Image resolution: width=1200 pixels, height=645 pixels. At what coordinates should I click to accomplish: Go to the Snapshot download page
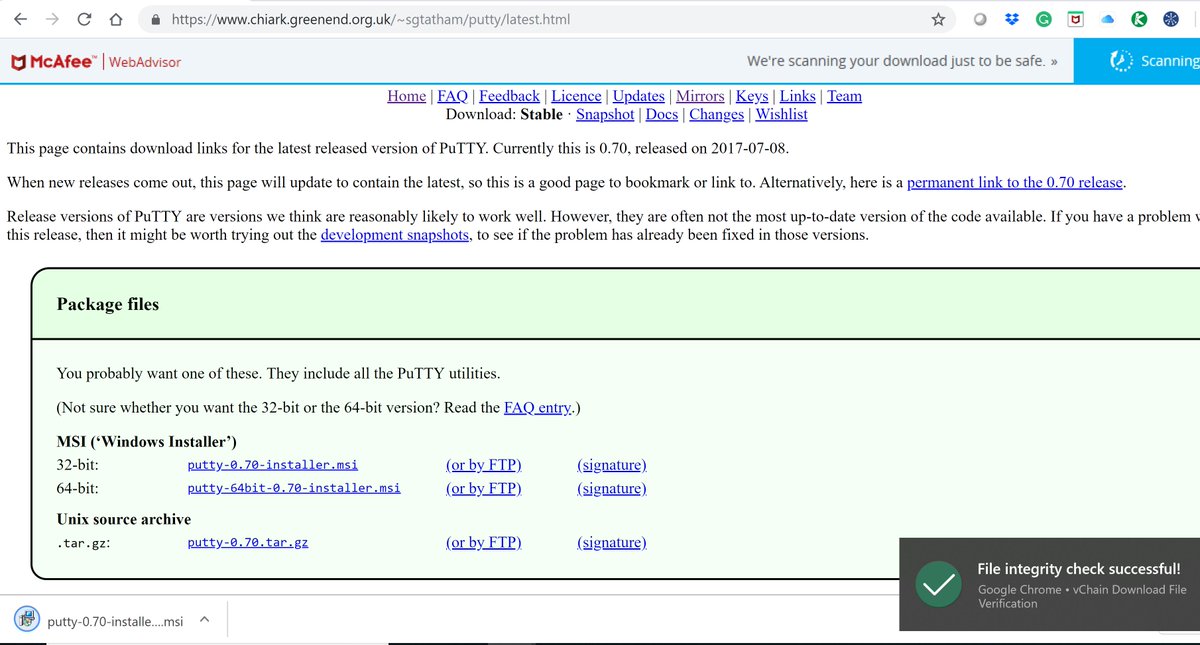pyautogui.click(x=605, y=114)
